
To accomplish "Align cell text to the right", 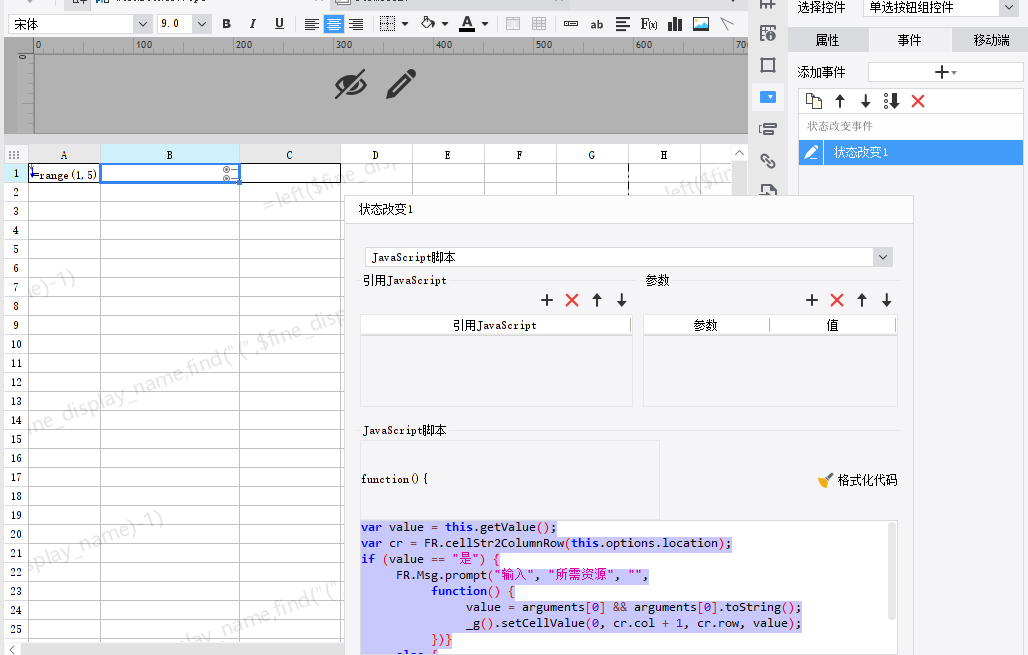I will click(356, 24).
